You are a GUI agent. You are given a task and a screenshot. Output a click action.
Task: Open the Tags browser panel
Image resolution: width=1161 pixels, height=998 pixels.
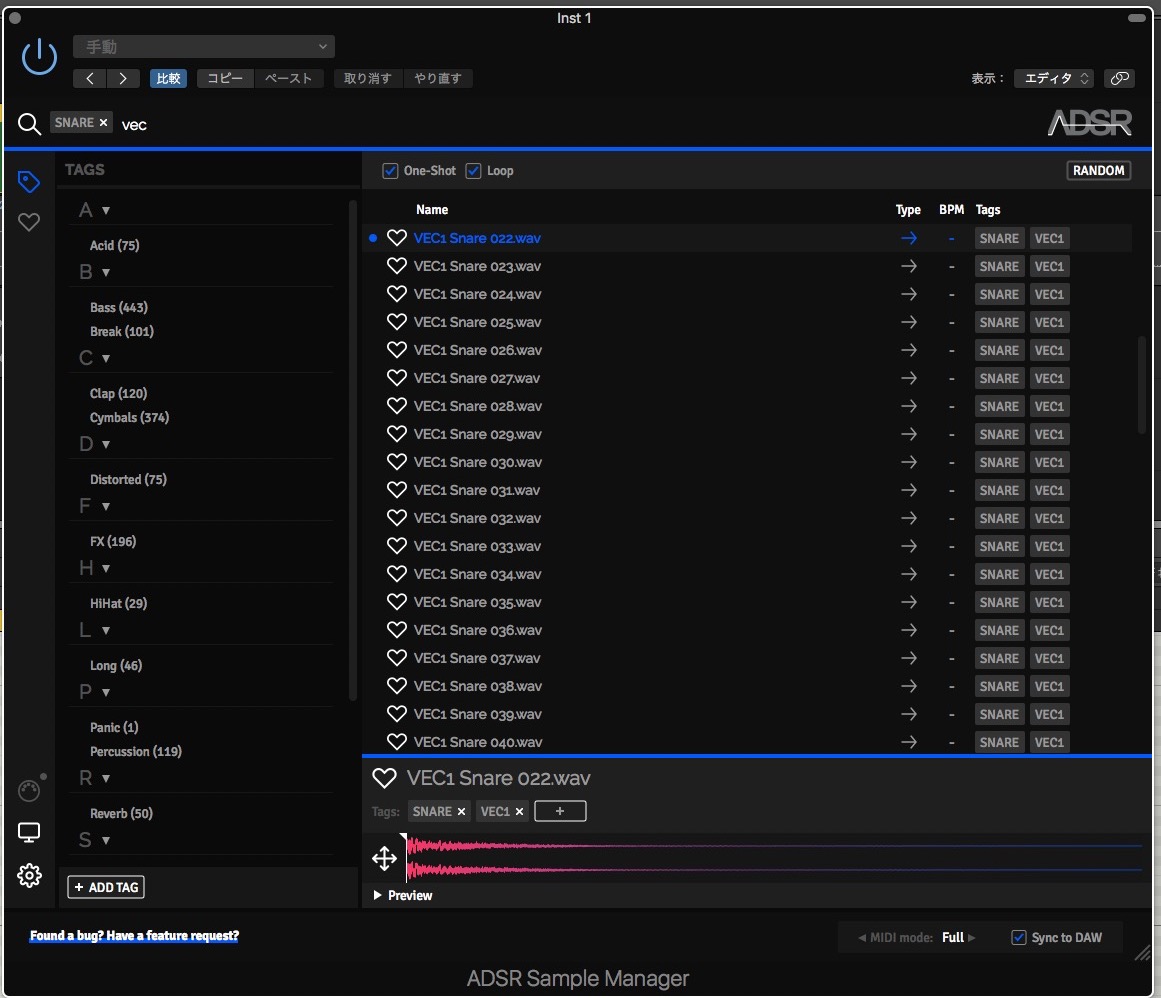click(29, 181)
